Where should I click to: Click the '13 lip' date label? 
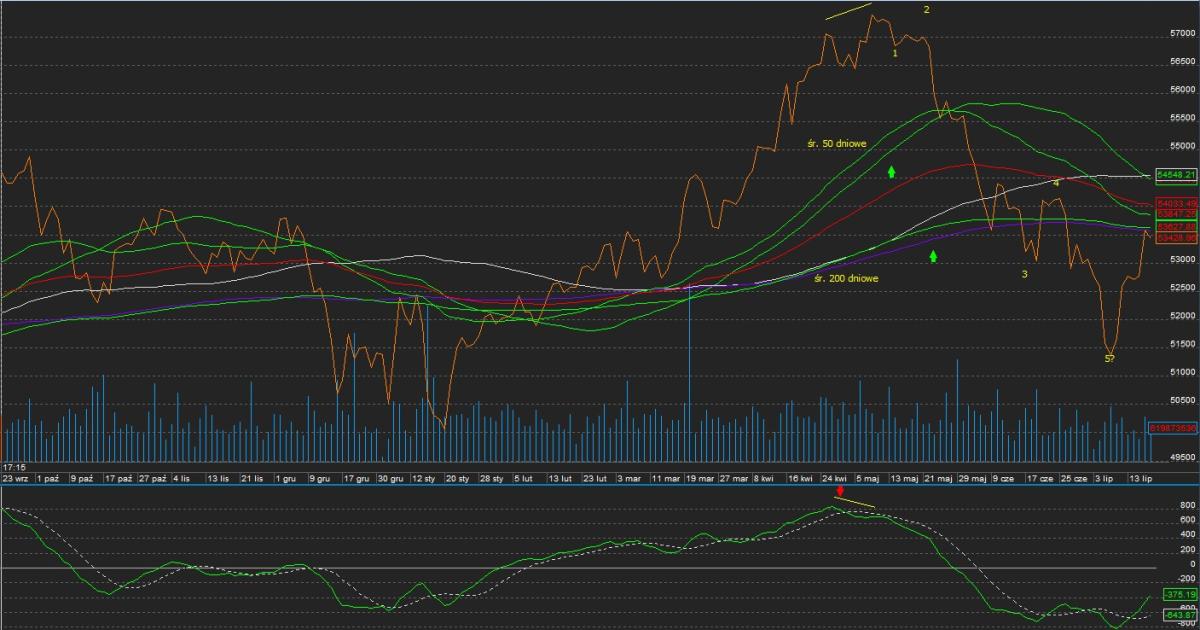1141,479
